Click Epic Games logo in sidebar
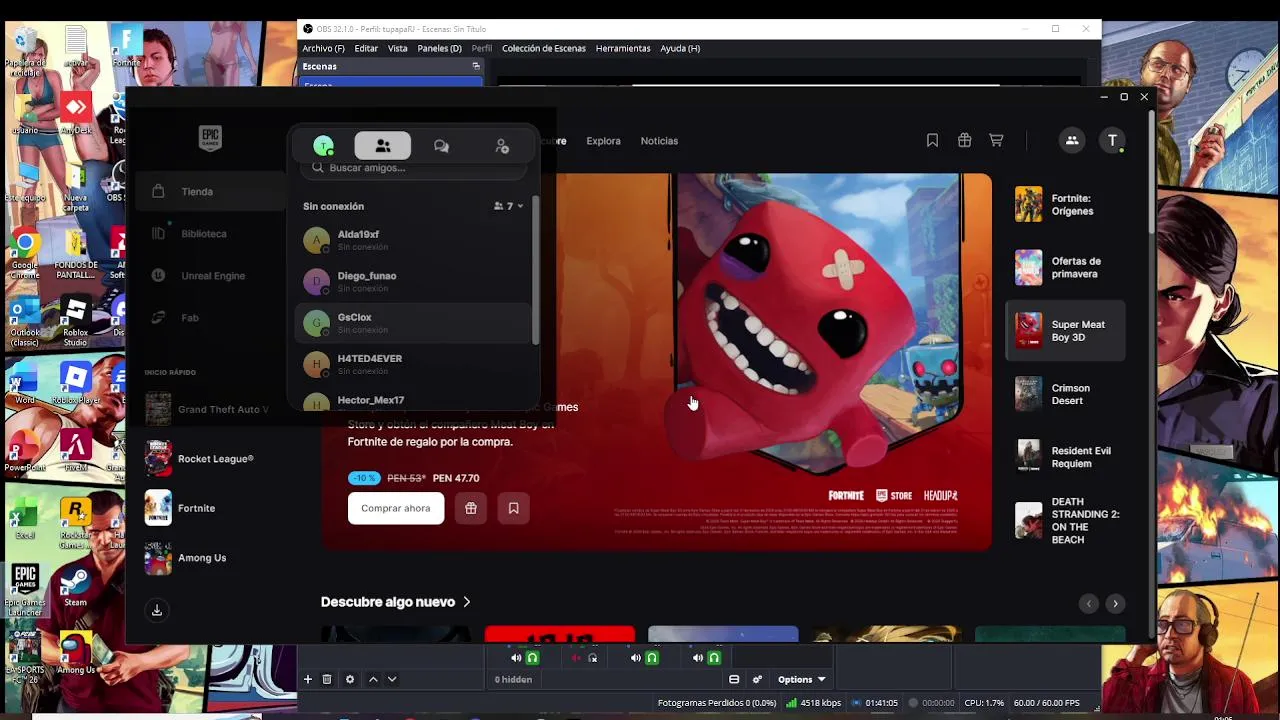This screenshot has width=1280, height=720. pyautogui.click(x=209, y=138)
